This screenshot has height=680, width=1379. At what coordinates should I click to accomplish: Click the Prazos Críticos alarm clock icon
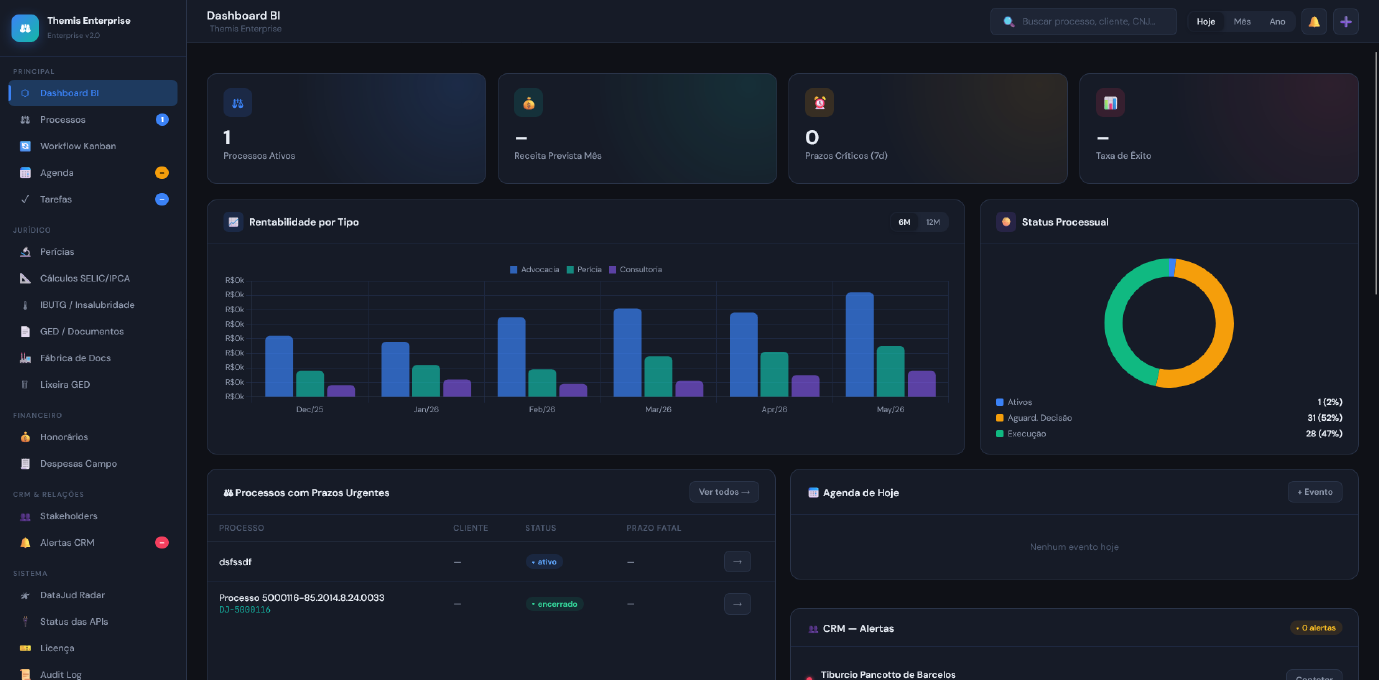(x=819, y=102)
